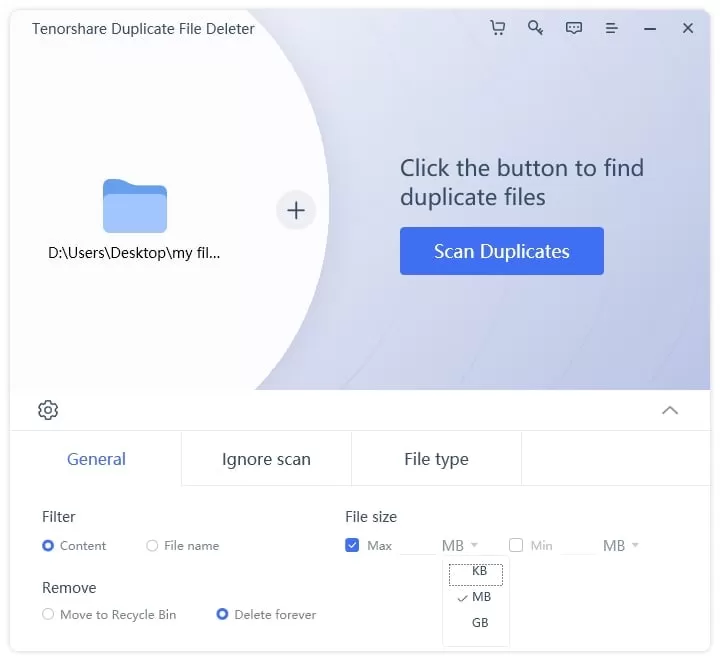
Task: Open the hamburger menu icon
Action: click(x=611, y=28)
